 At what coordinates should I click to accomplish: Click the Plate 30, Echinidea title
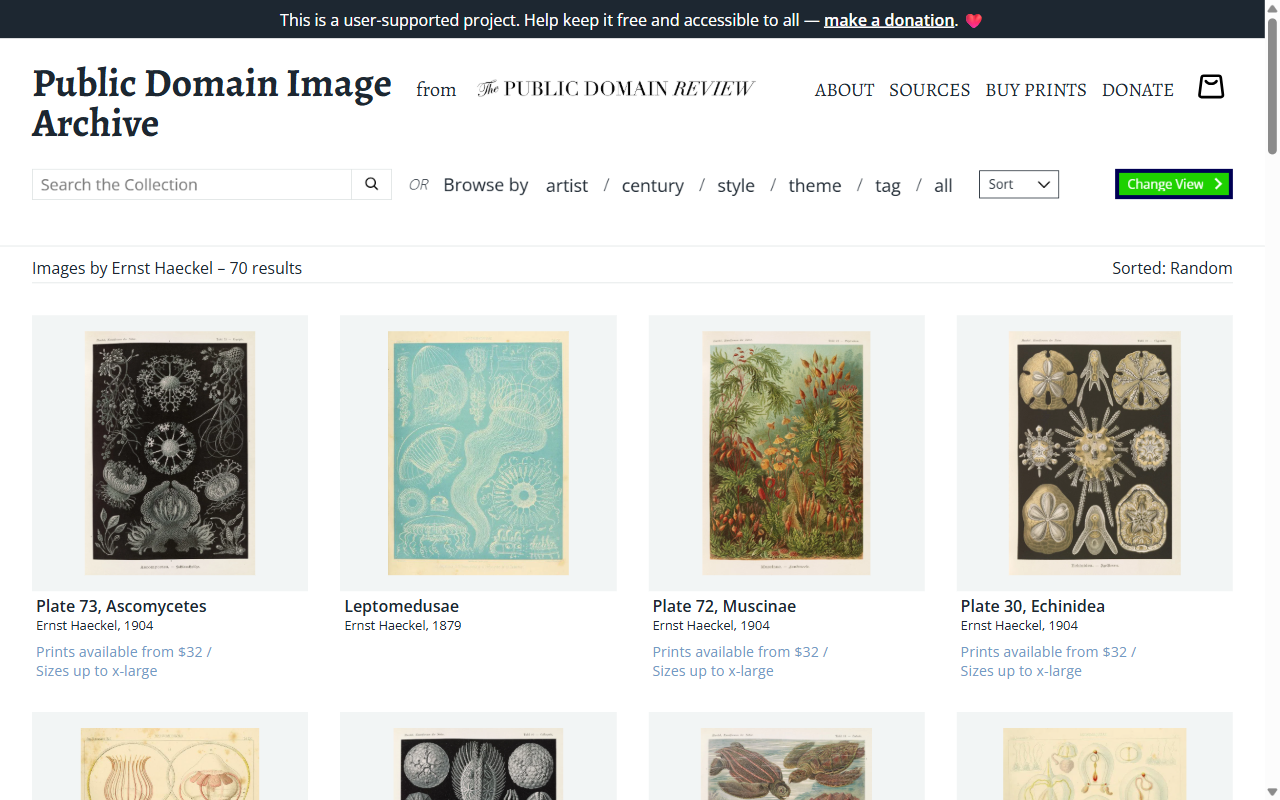[x=1033, y=606]
